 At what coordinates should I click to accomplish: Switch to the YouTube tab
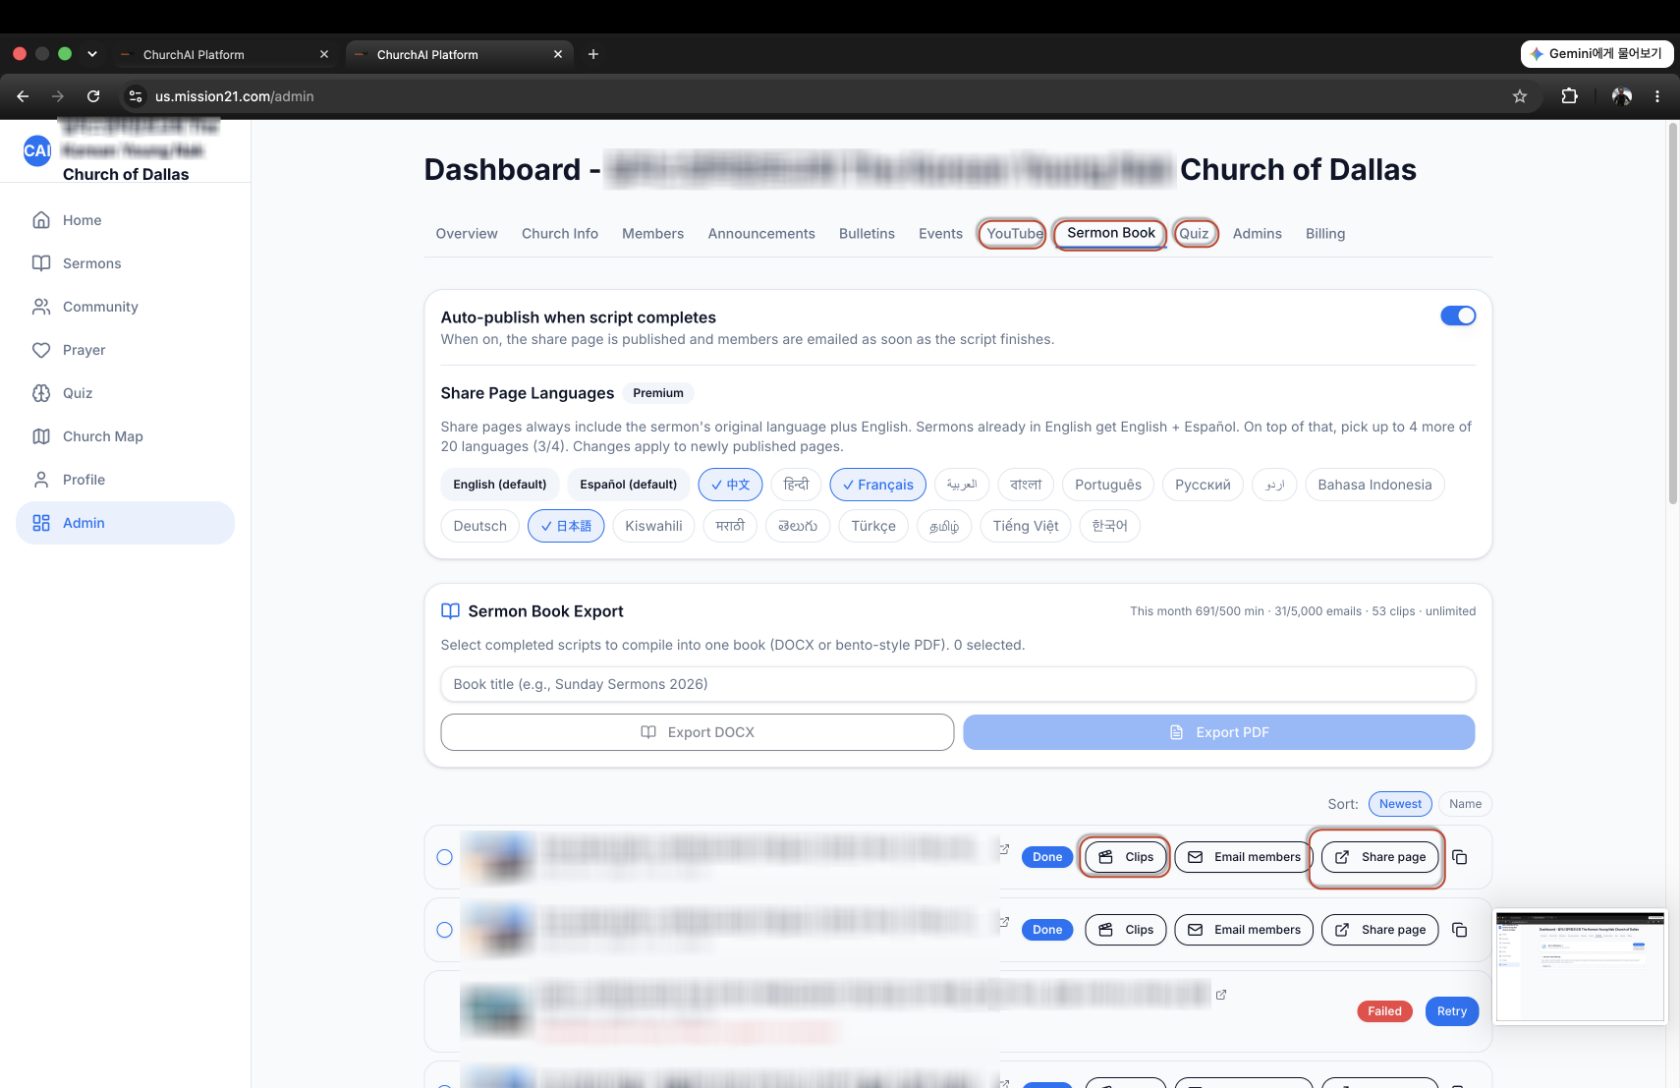pyautogui.click(x=1013, y=234)
